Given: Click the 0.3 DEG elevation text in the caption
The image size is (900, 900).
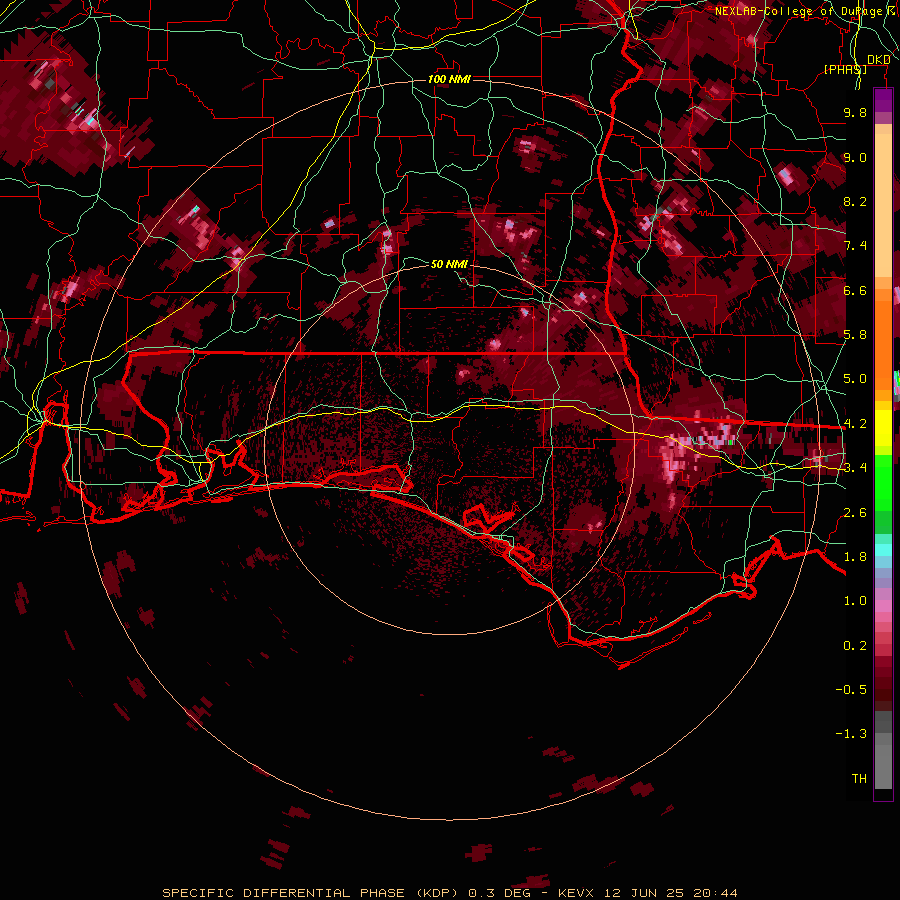Looking at the screenshot, I should click(x=499, y=893).
